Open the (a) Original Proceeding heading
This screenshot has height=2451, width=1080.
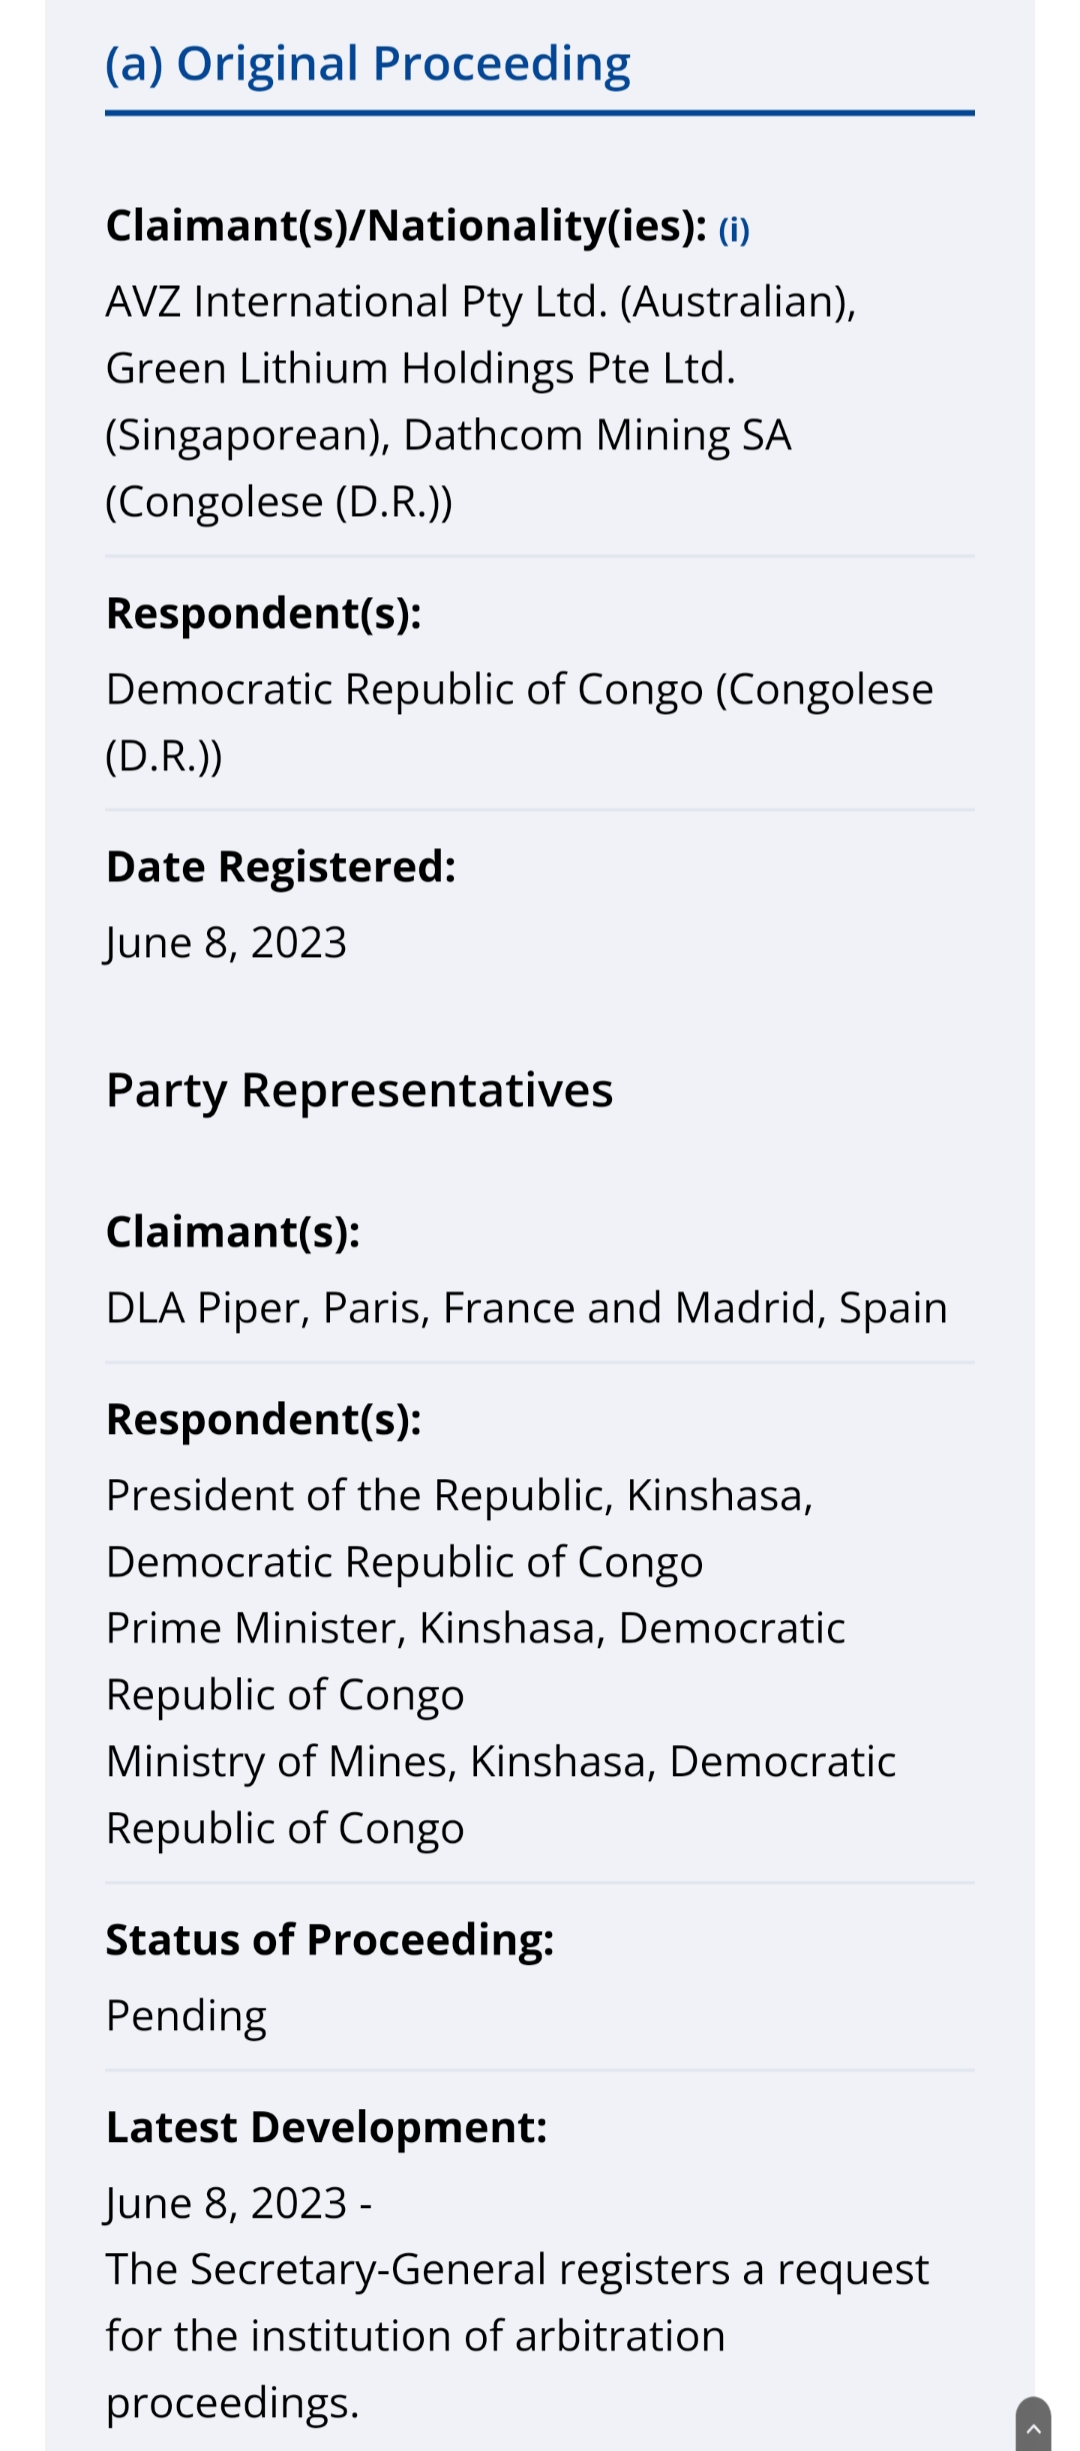[368, 64]
